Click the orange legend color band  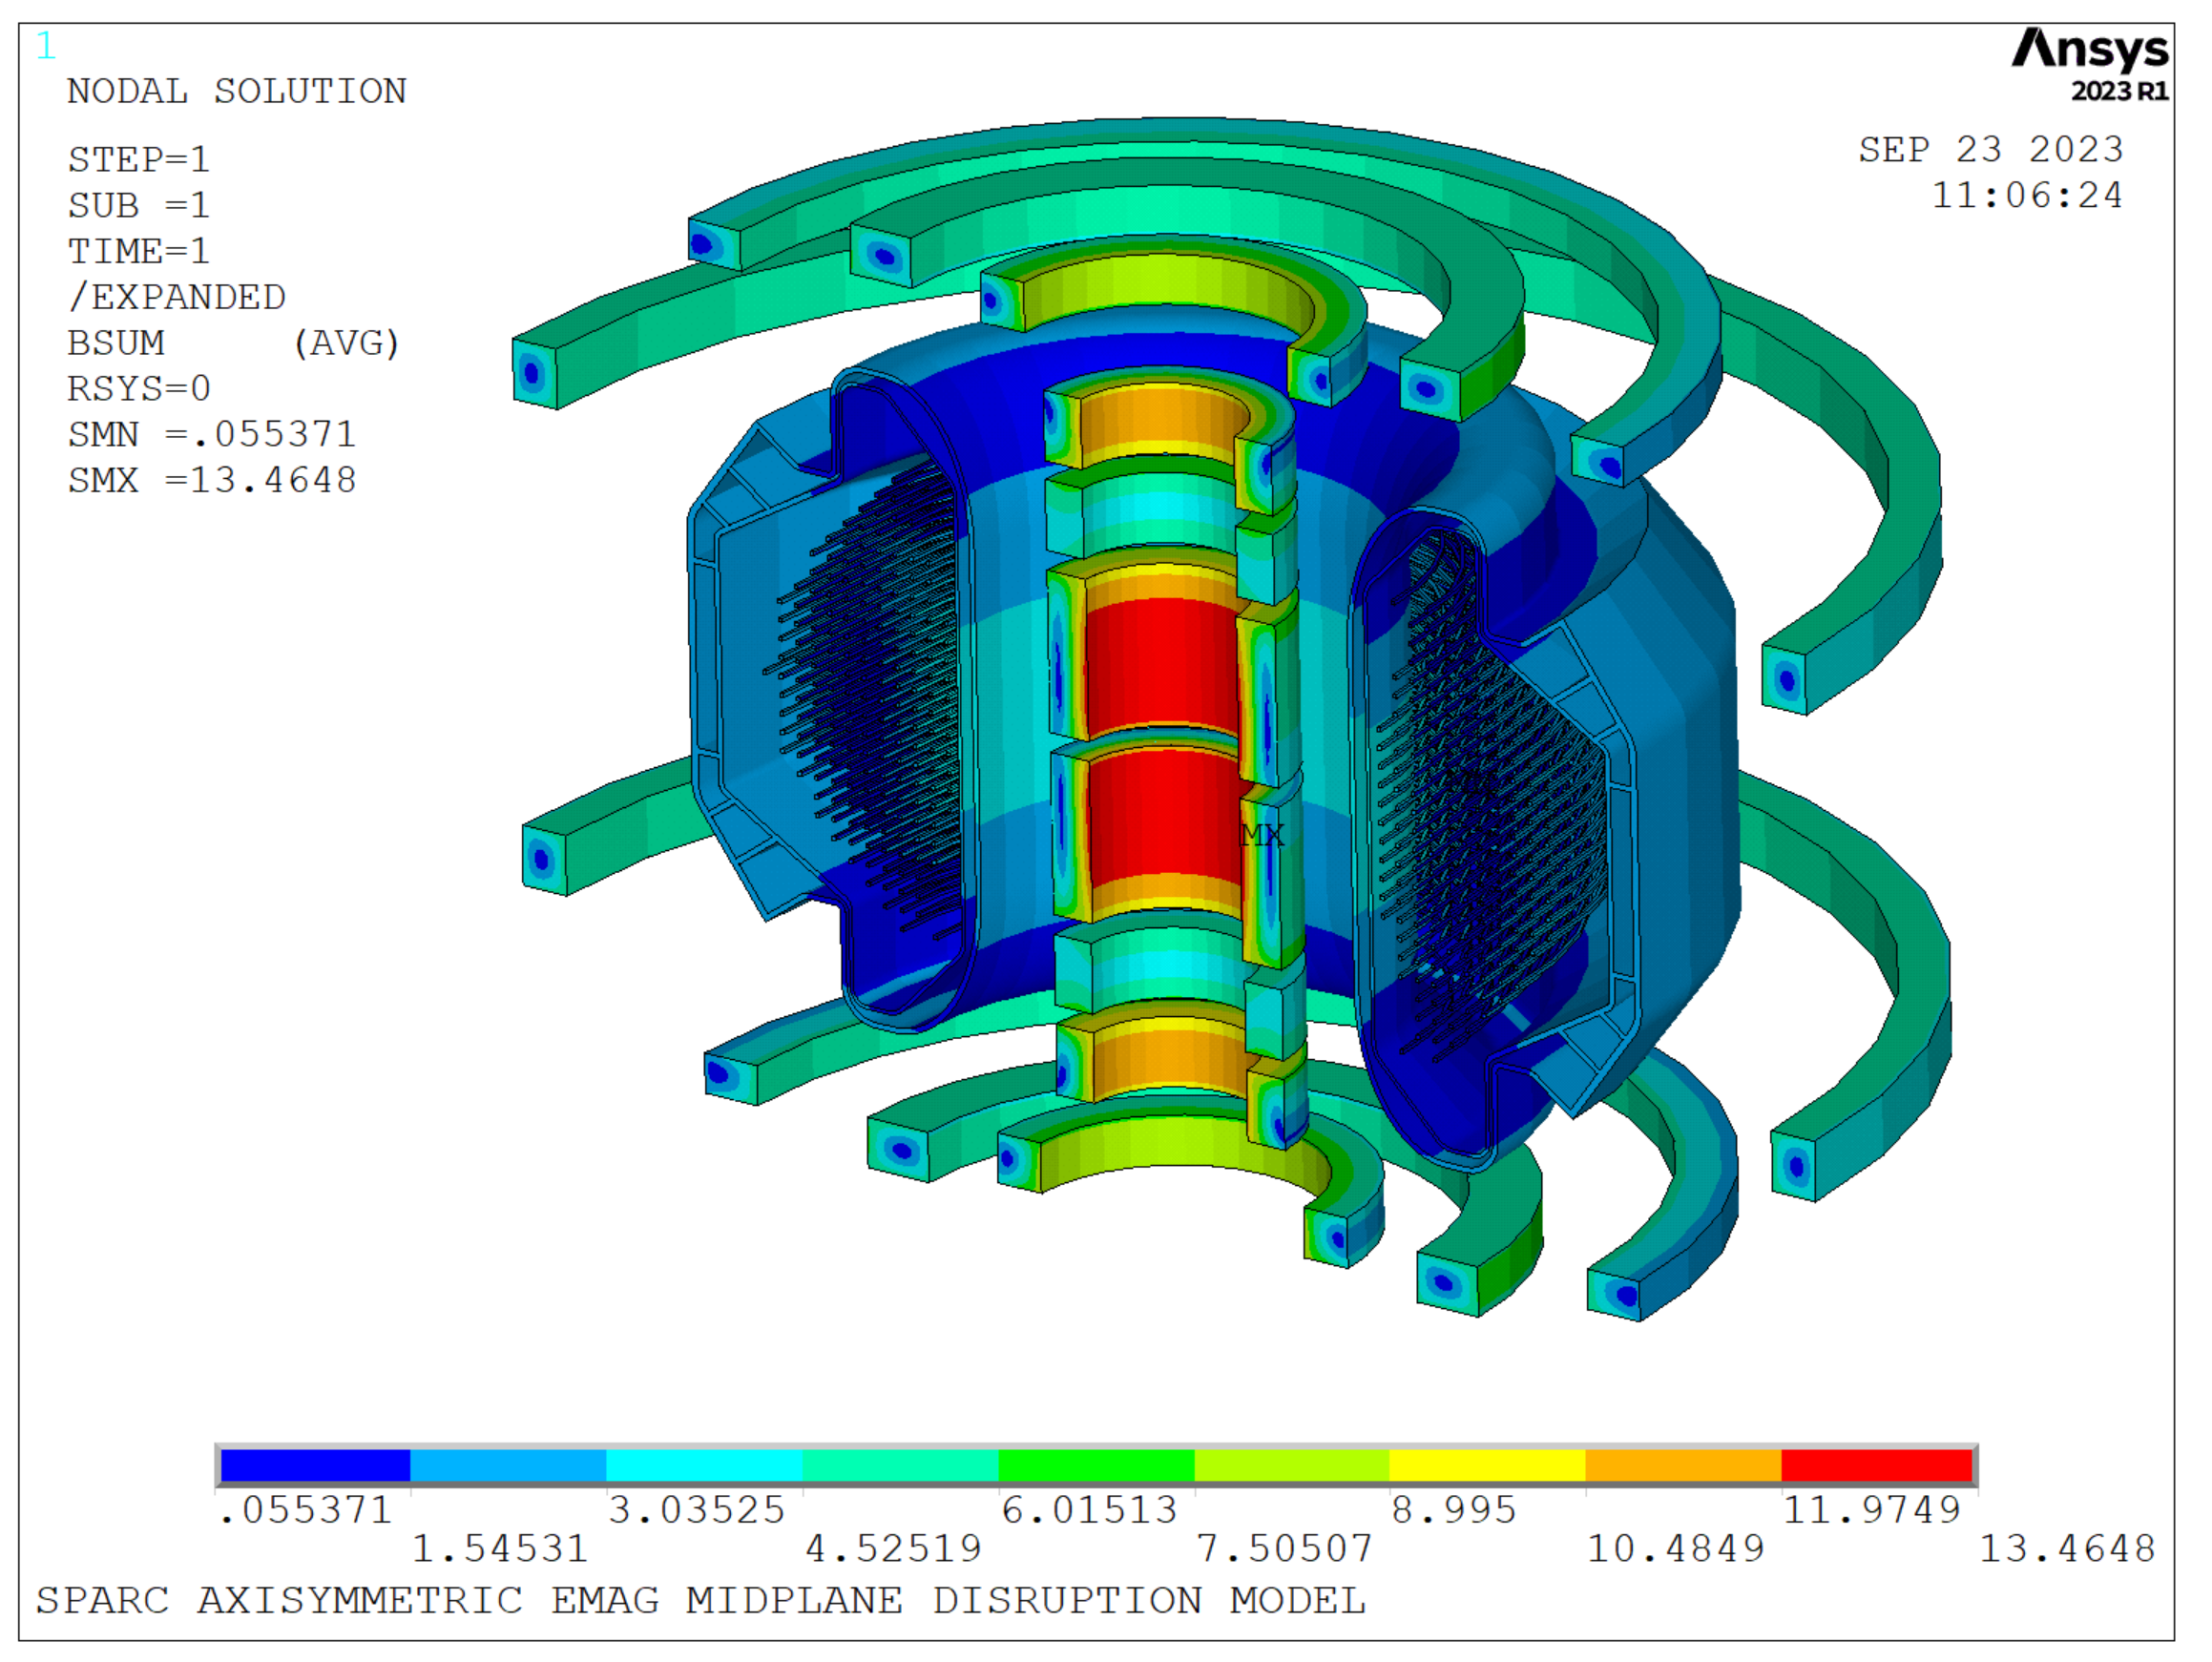pos(1682,1466)
